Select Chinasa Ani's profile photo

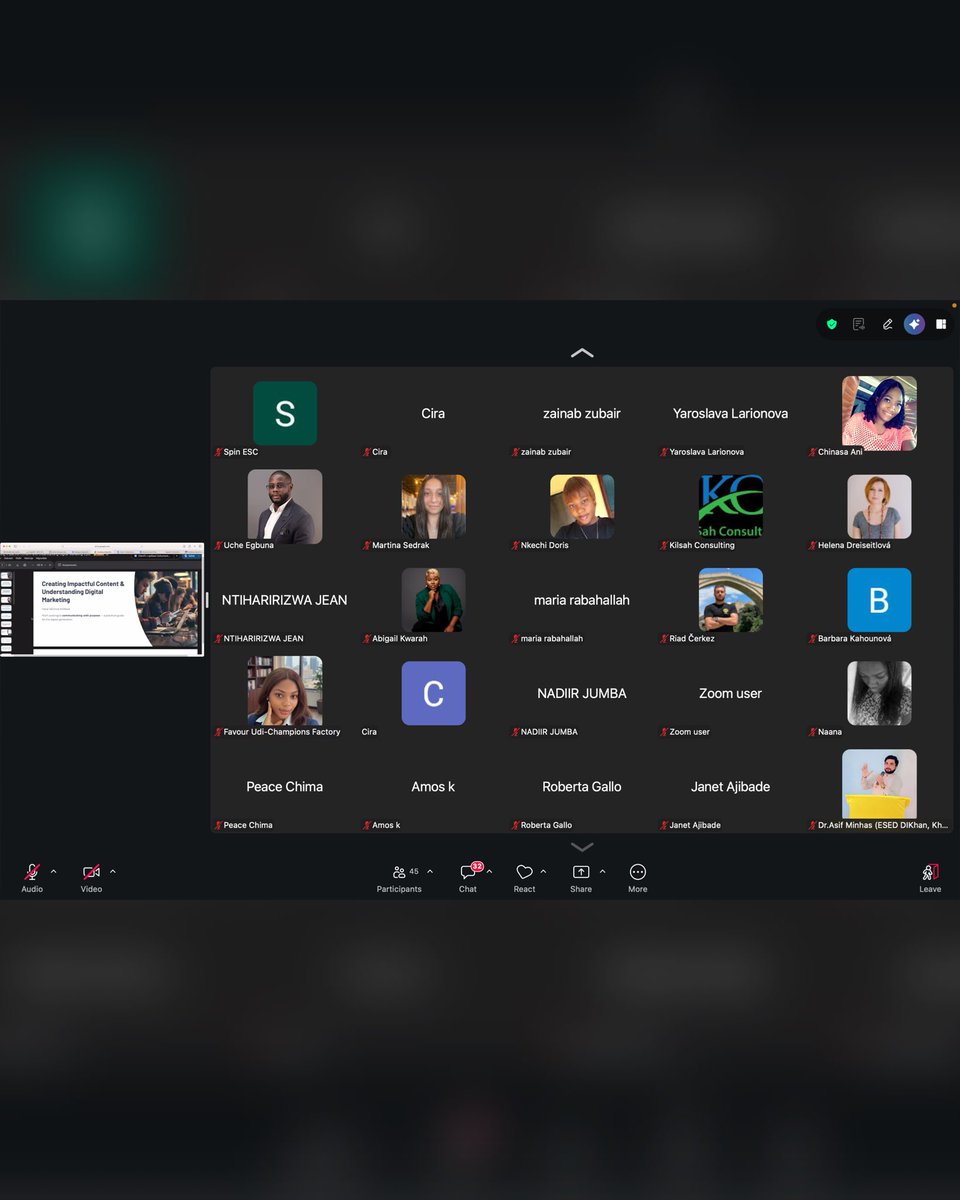pos(879,413)
